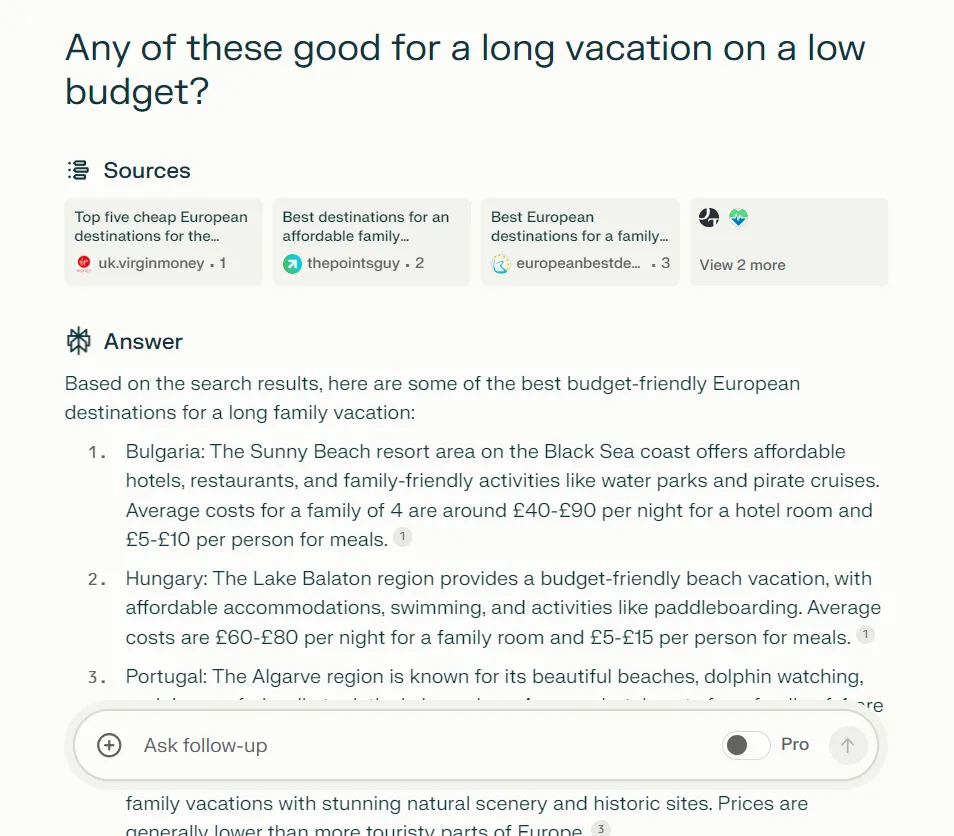
Task: Click the europeanbestdestinations favicon
Action: (501, 263)
